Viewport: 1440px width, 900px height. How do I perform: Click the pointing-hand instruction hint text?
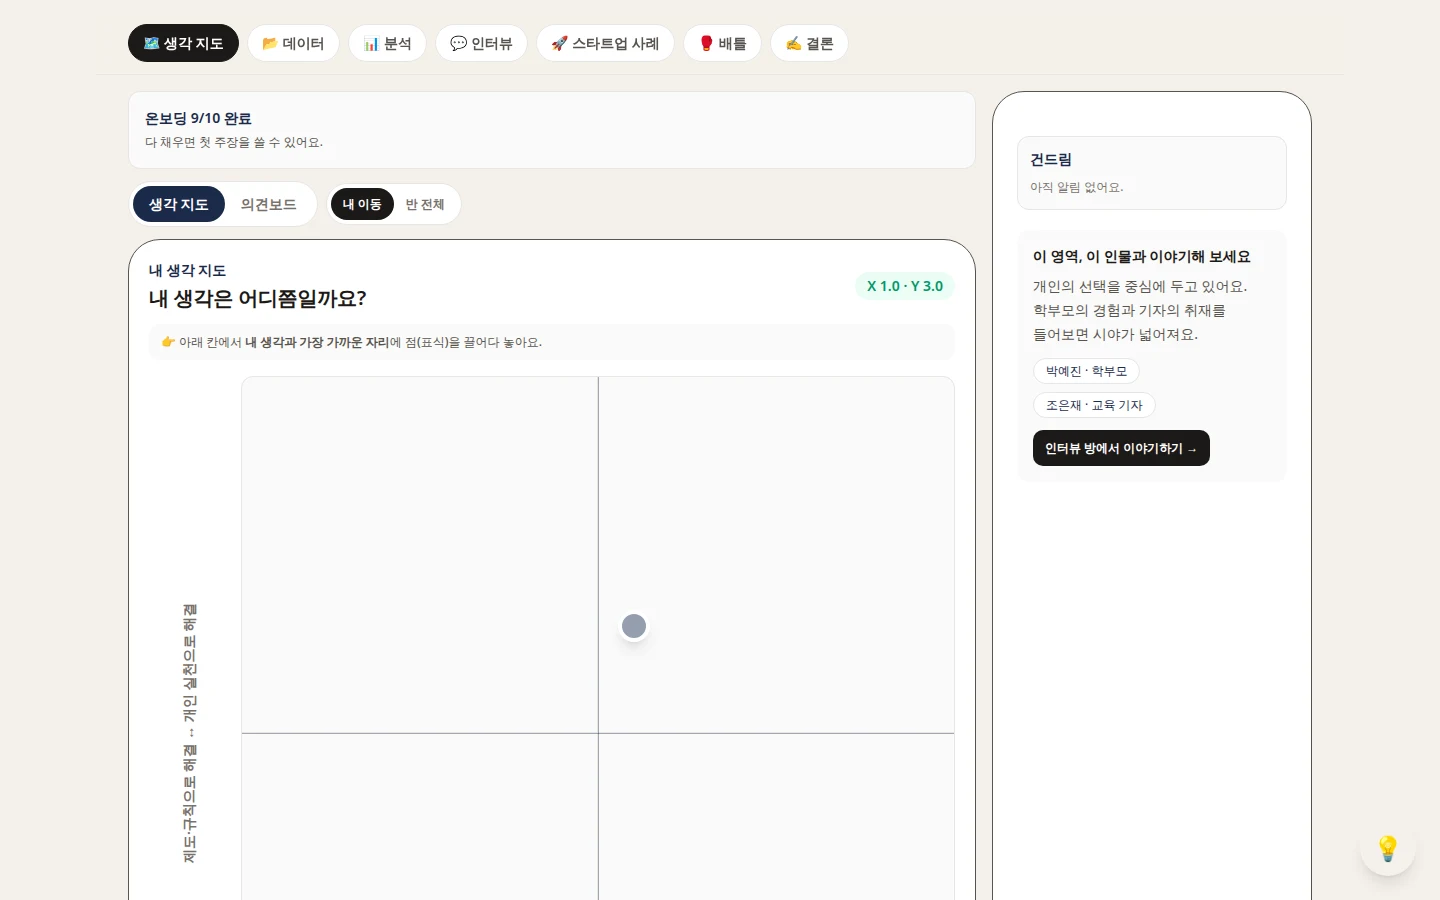tap(351, 342)
